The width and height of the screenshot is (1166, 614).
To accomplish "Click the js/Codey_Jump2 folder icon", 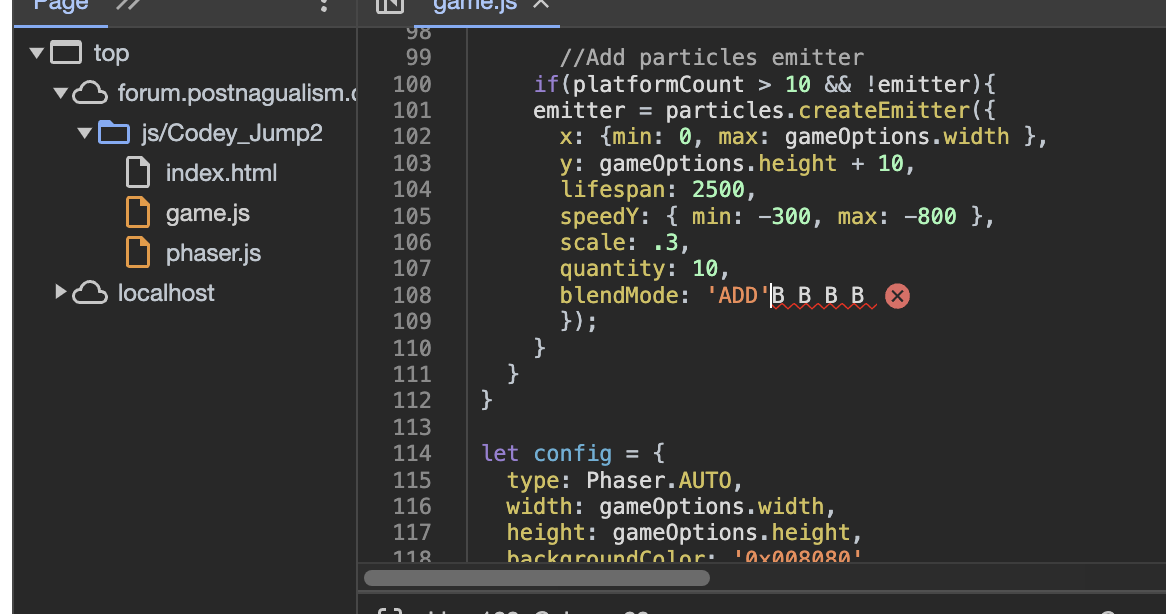I will (x=114, y=133).
